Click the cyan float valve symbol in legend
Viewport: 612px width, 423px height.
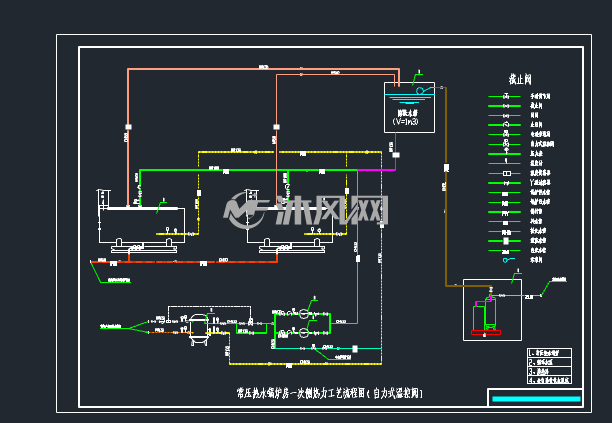pos(508,260)
